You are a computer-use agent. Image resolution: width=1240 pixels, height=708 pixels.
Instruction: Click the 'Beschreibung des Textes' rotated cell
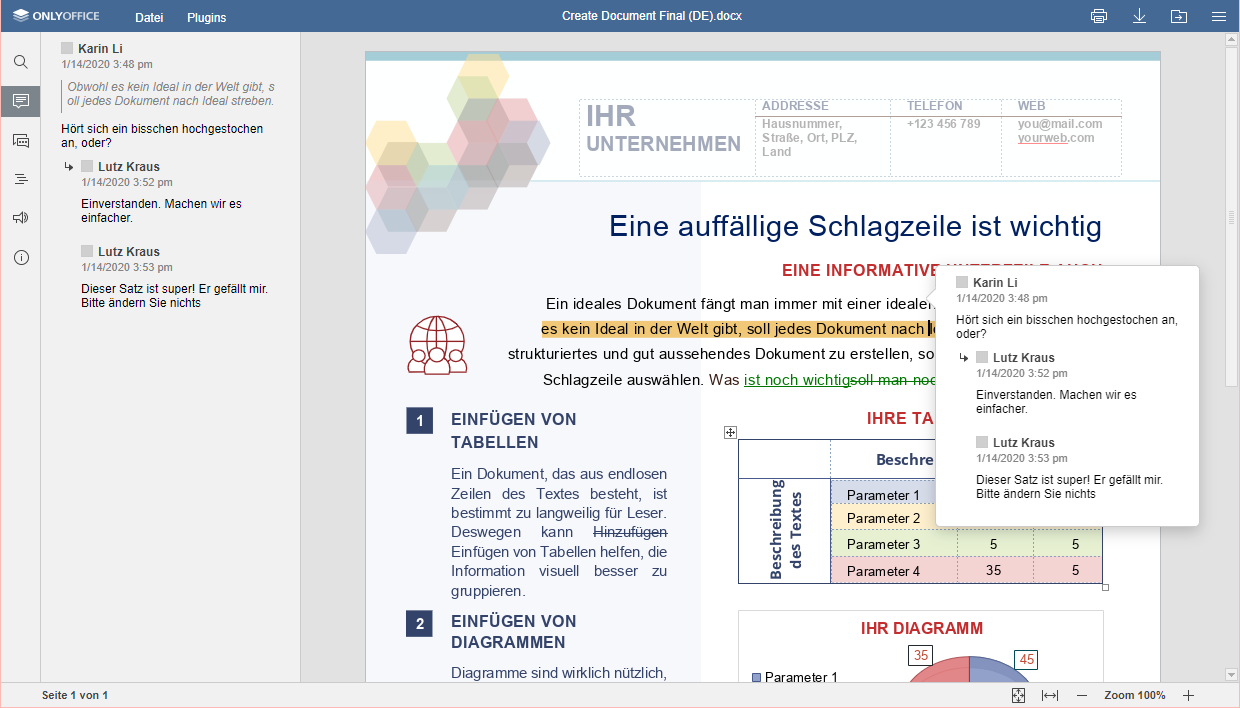(785, 531)
